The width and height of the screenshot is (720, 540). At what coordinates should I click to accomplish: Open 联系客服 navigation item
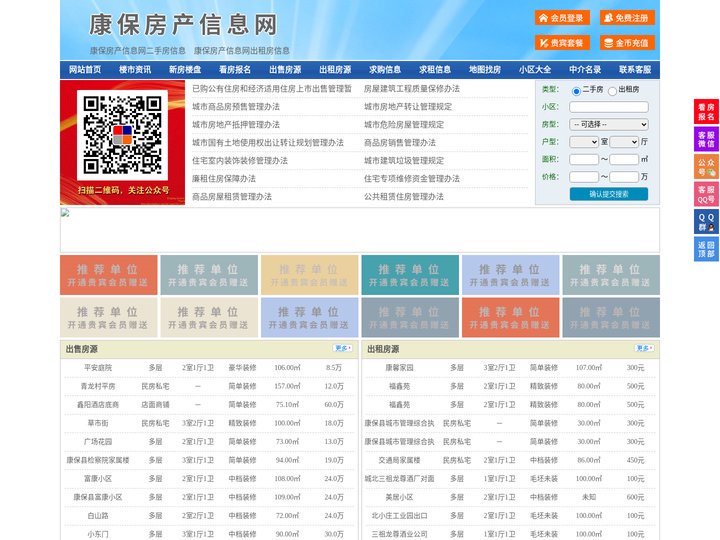[x=635, y=70]
